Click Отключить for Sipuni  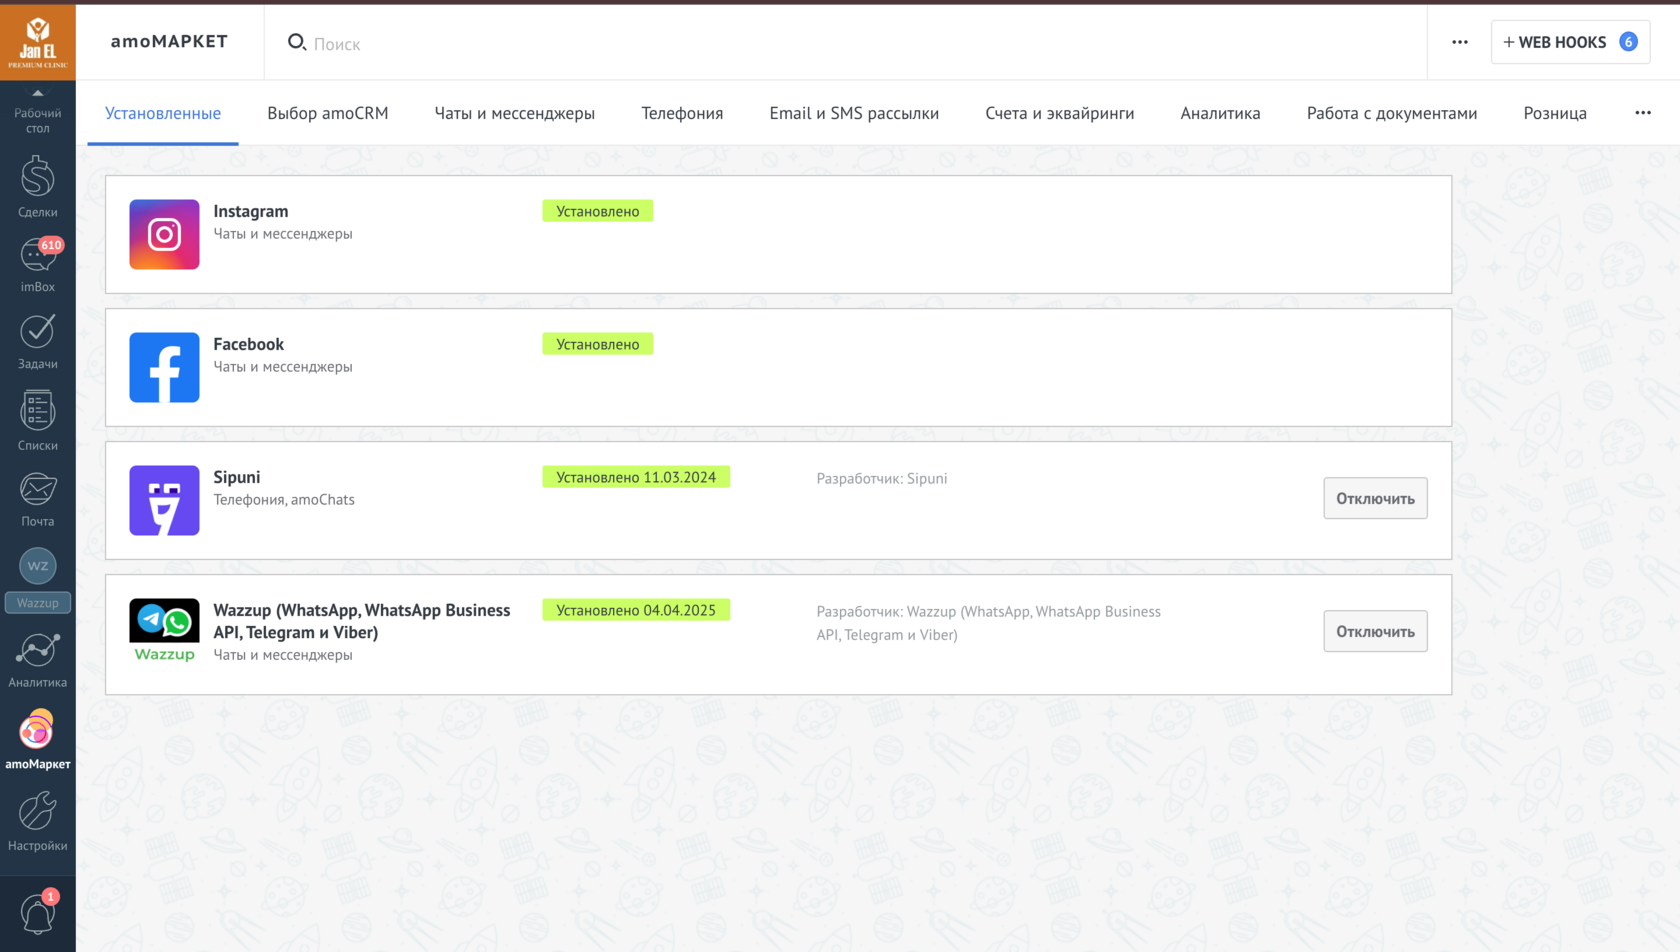[x=1375, y=498]
